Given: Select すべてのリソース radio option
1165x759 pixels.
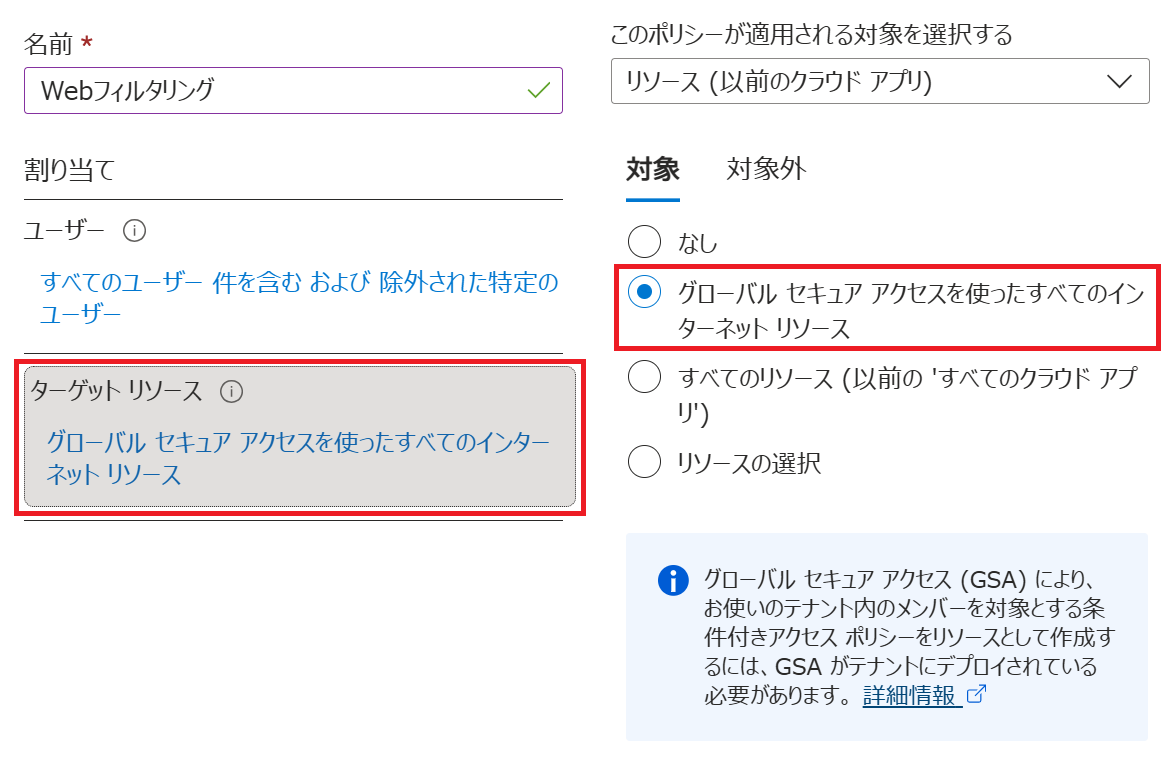Looking at the screenshot, I should 644,377.
